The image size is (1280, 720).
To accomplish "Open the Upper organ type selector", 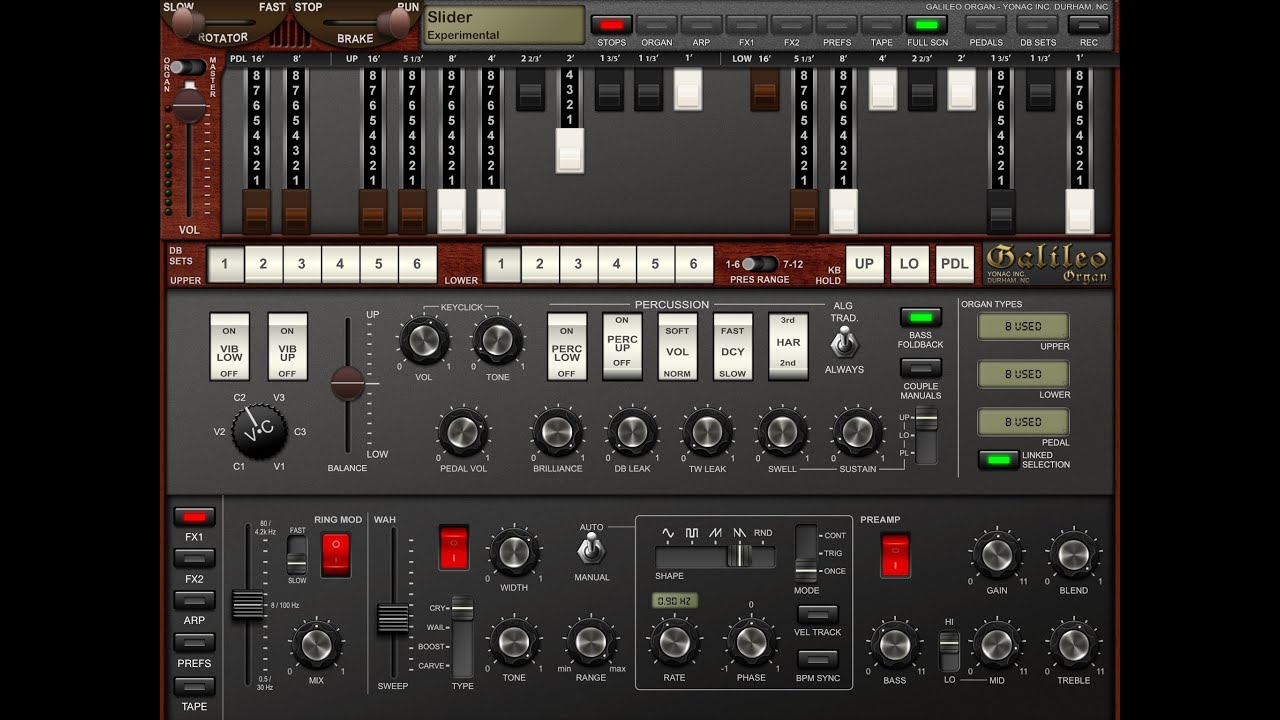I will pyautogui.click(x=1023, y=327).
